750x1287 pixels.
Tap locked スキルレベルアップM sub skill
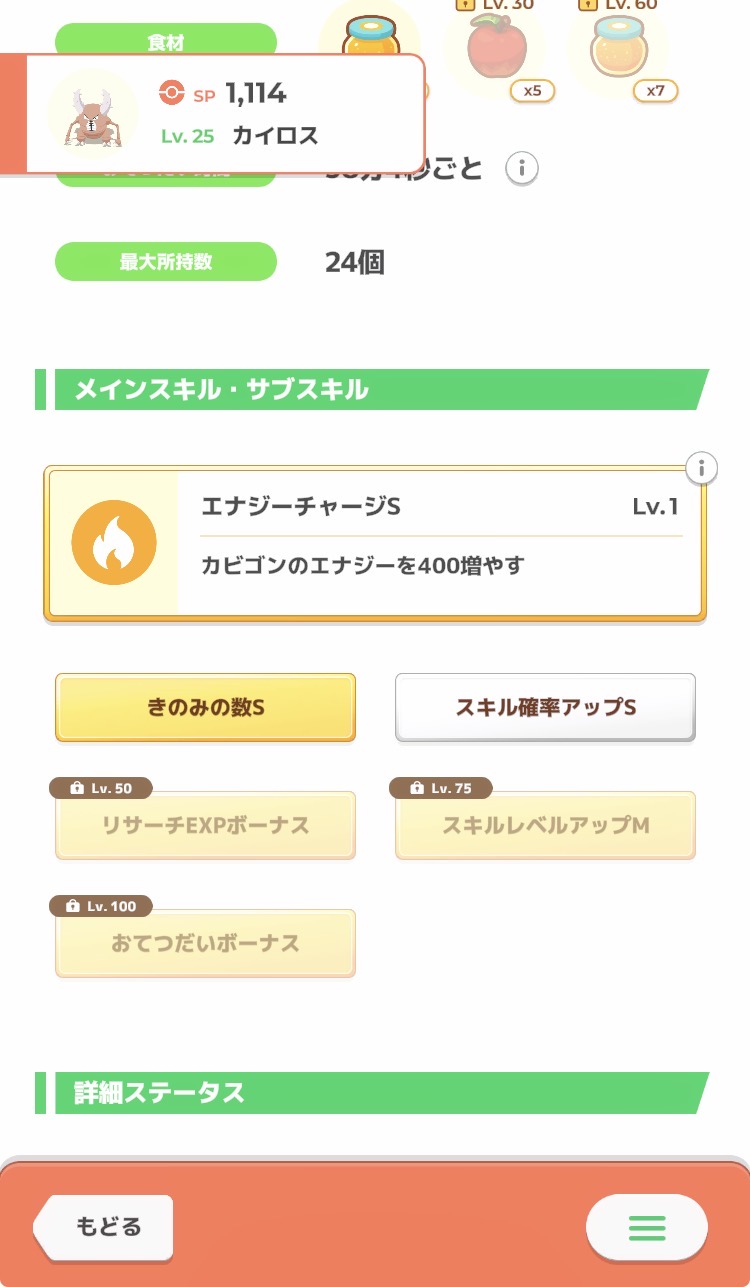pyautogui.click(x=545, y=827)
